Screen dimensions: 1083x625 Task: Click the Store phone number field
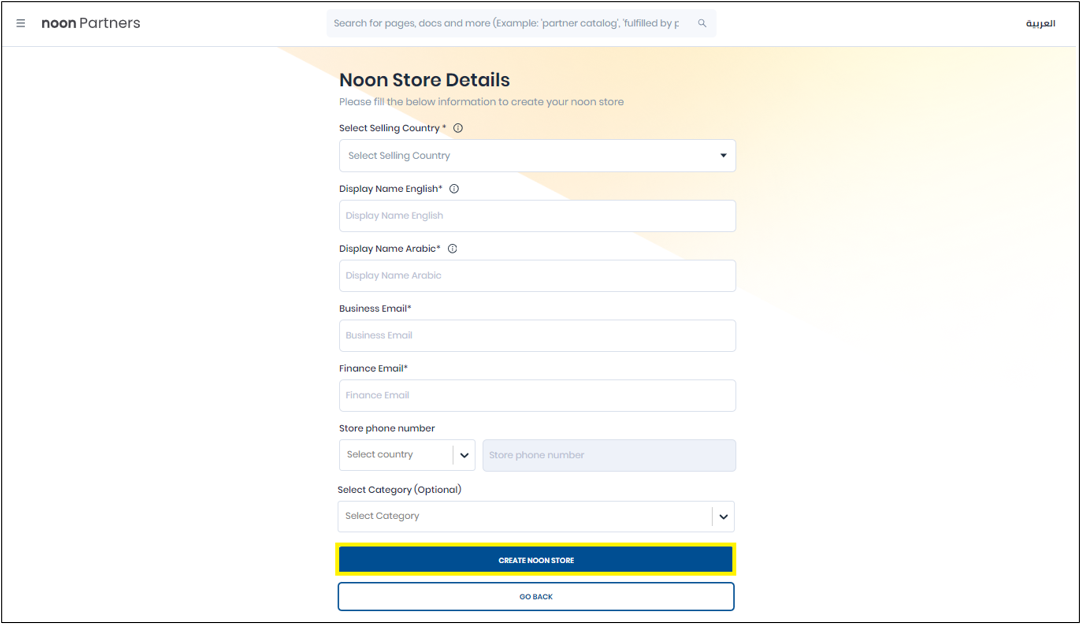click(x=608, y=456)
